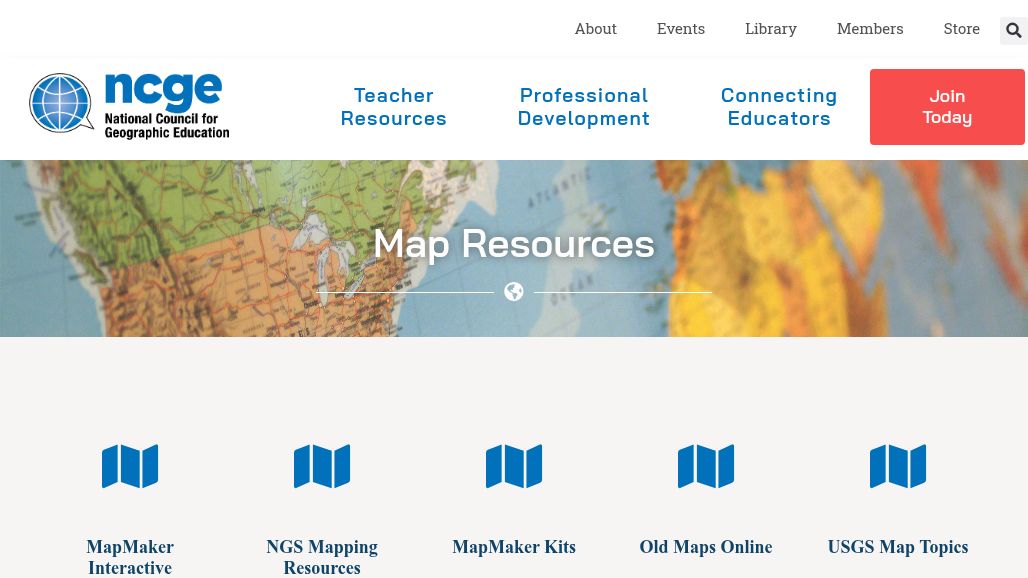Visit the Members section

870,29
